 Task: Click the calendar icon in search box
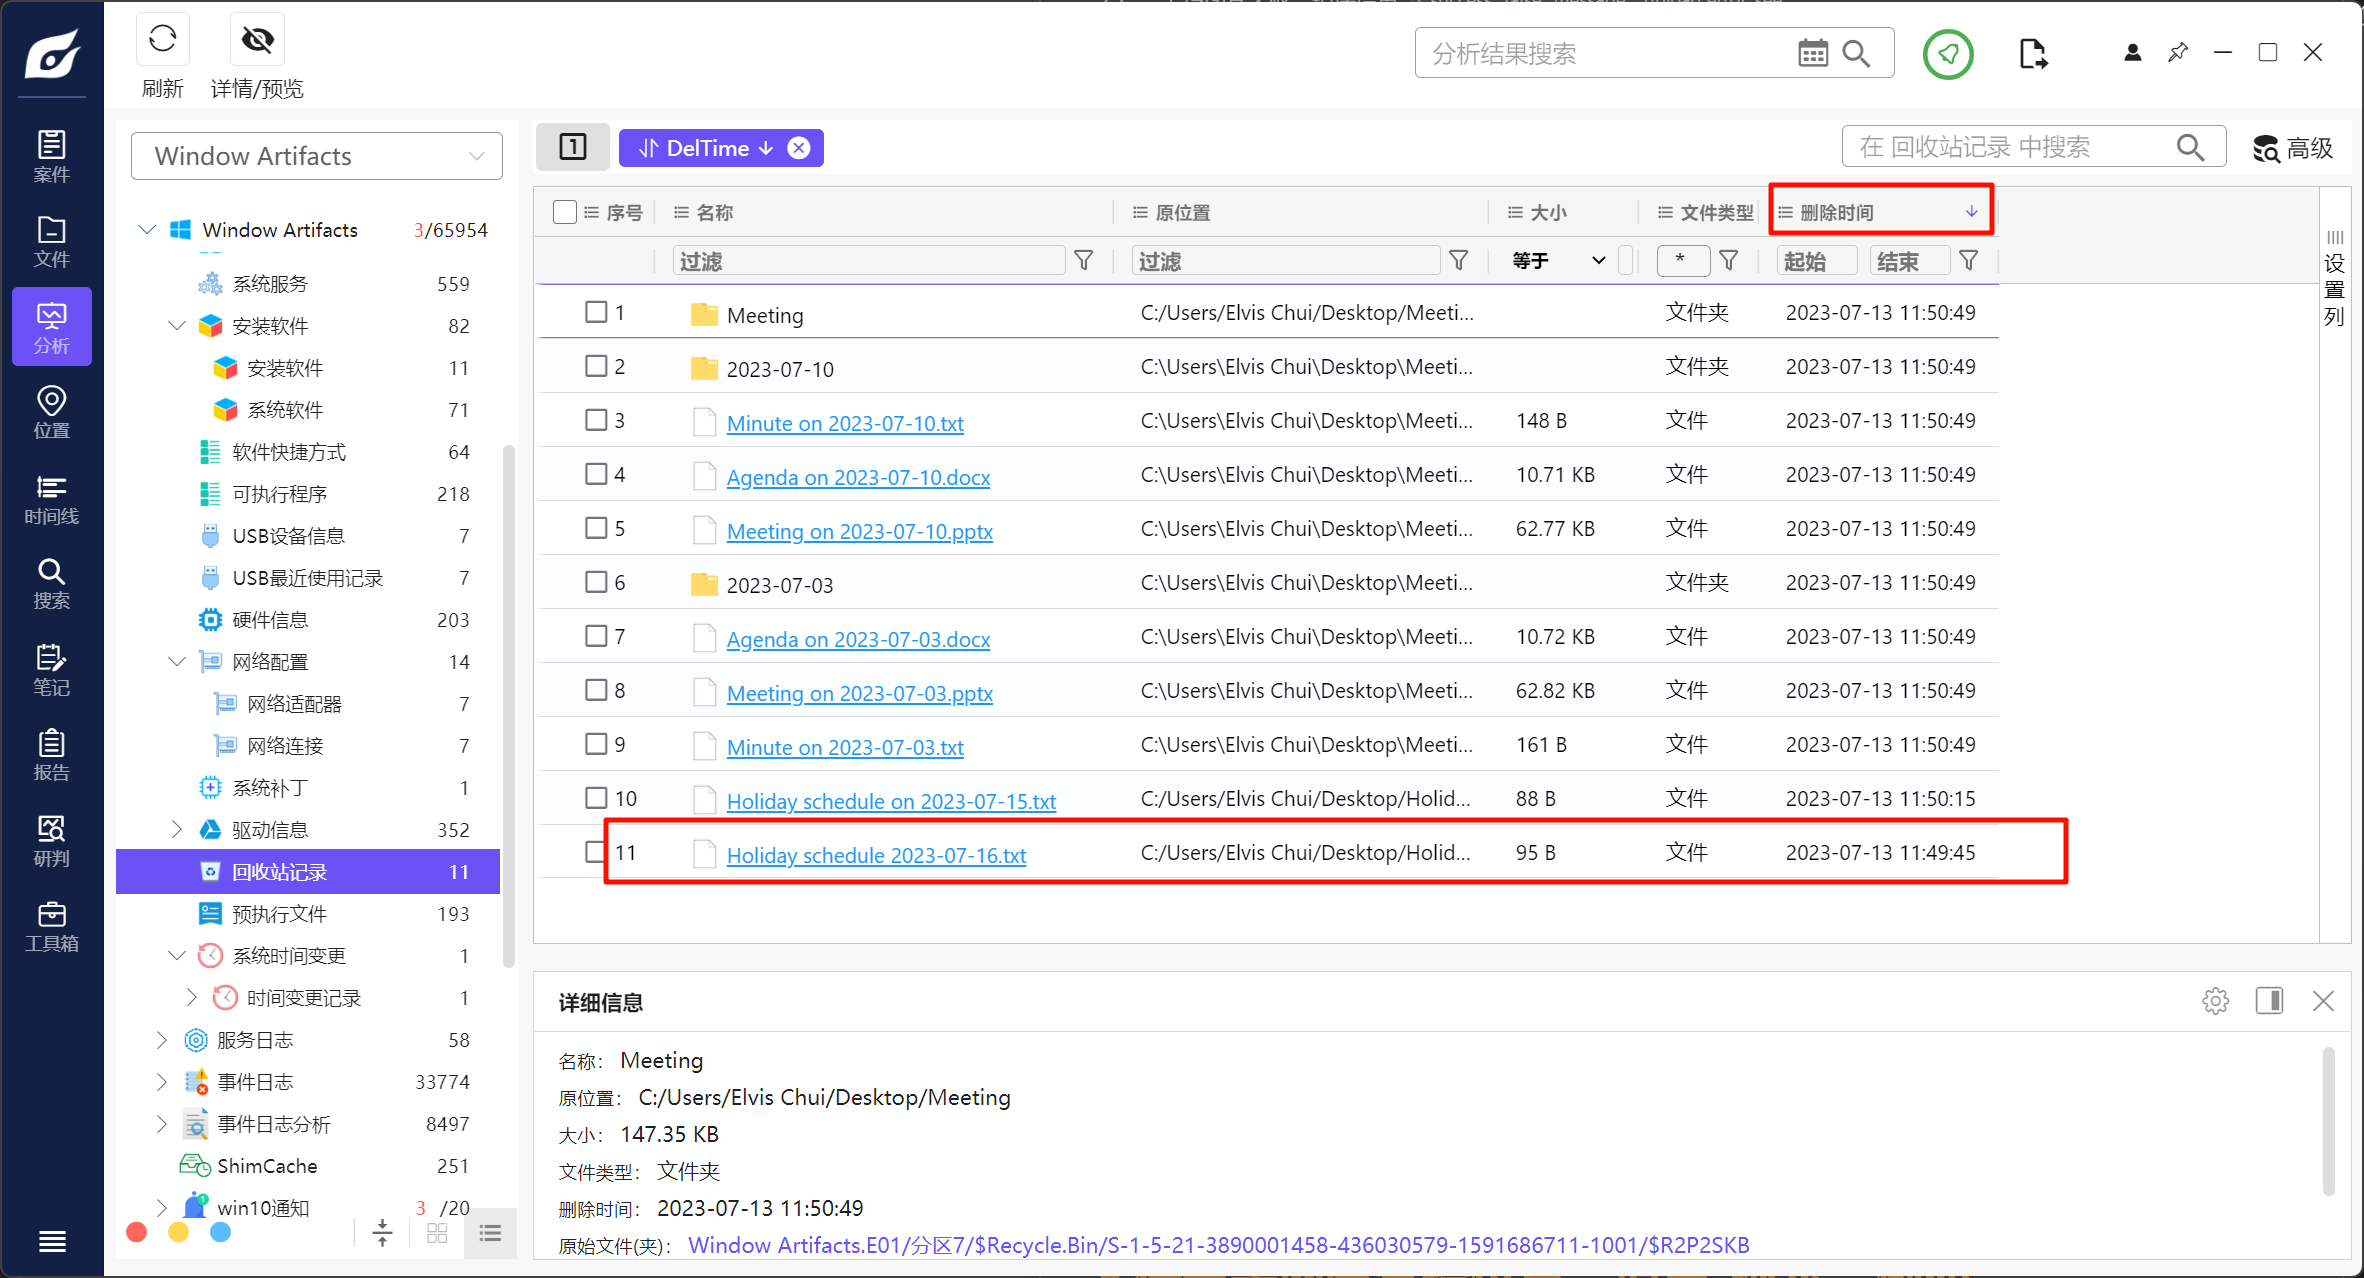[x=1812, y=53]
